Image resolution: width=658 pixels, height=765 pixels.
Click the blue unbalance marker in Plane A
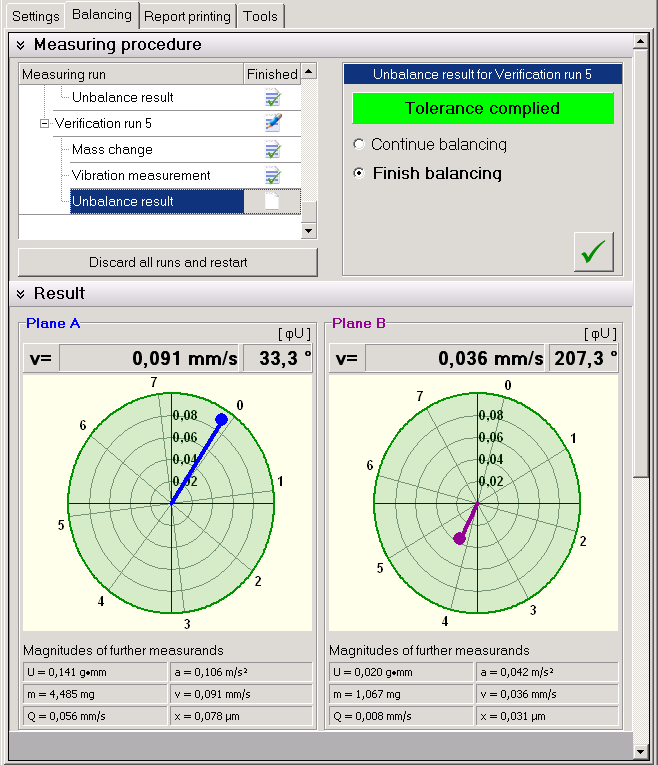point(222,419)
